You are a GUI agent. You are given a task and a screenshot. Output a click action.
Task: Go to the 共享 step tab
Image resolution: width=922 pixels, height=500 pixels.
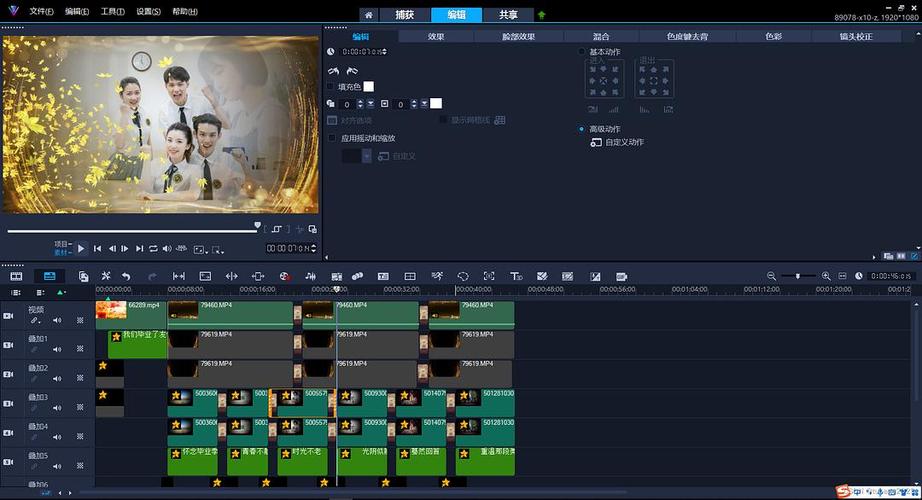(509, 15)
